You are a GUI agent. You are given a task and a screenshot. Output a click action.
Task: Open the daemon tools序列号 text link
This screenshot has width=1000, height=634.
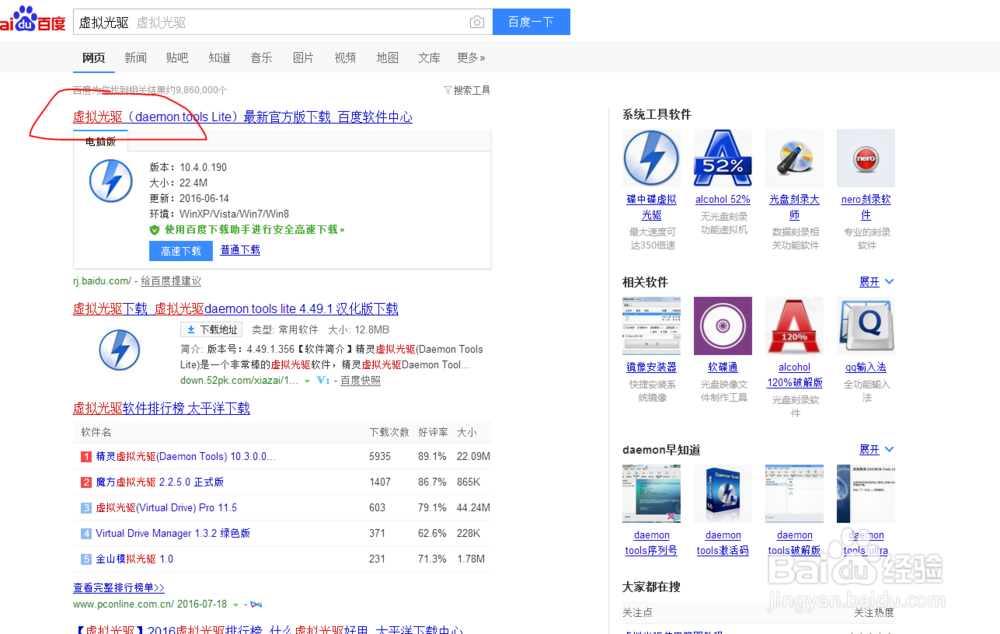(651, 543)
